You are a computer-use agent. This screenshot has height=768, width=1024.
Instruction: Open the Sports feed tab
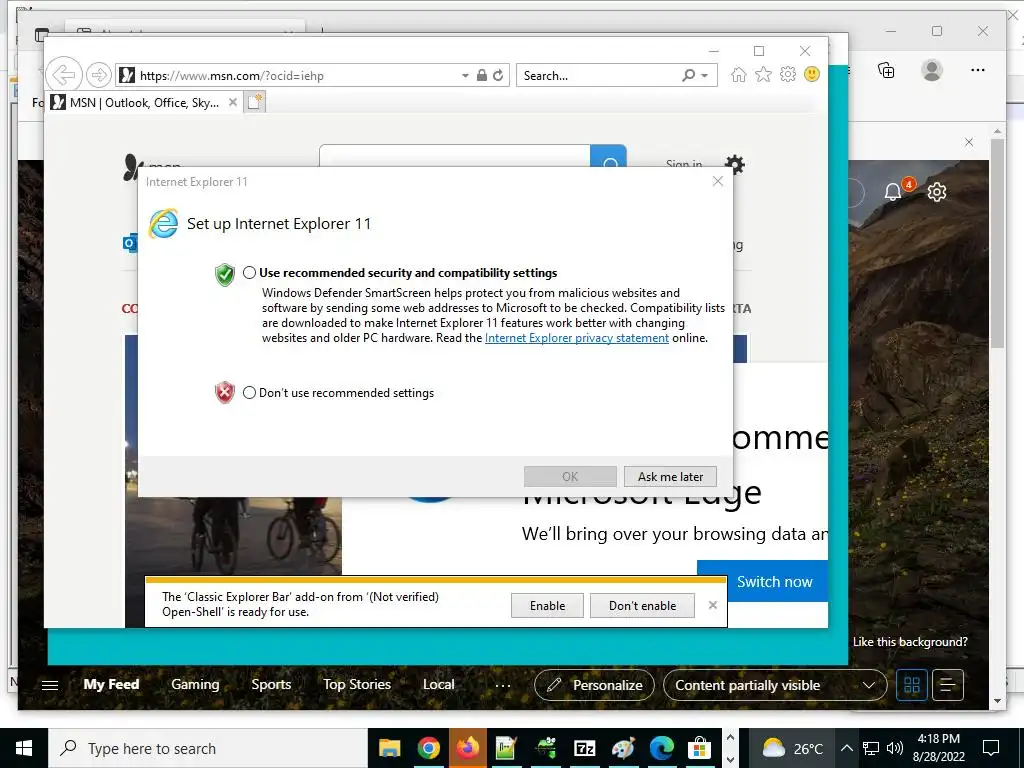[x=271, y=684]
